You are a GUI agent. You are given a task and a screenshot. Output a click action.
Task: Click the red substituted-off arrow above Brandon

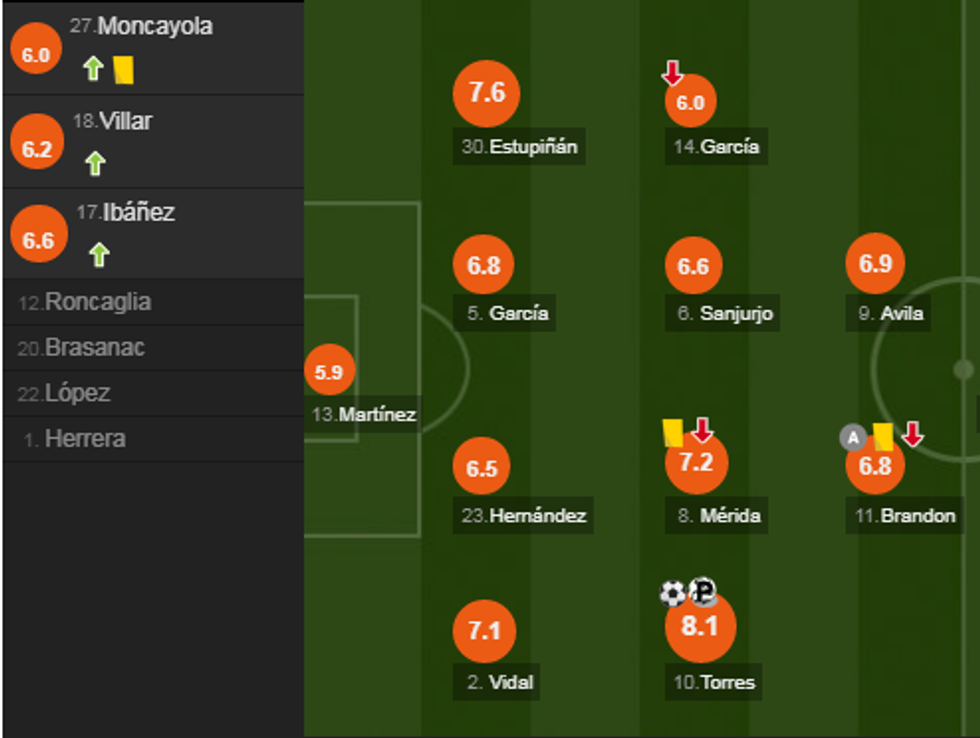click(x=912, y=433)
